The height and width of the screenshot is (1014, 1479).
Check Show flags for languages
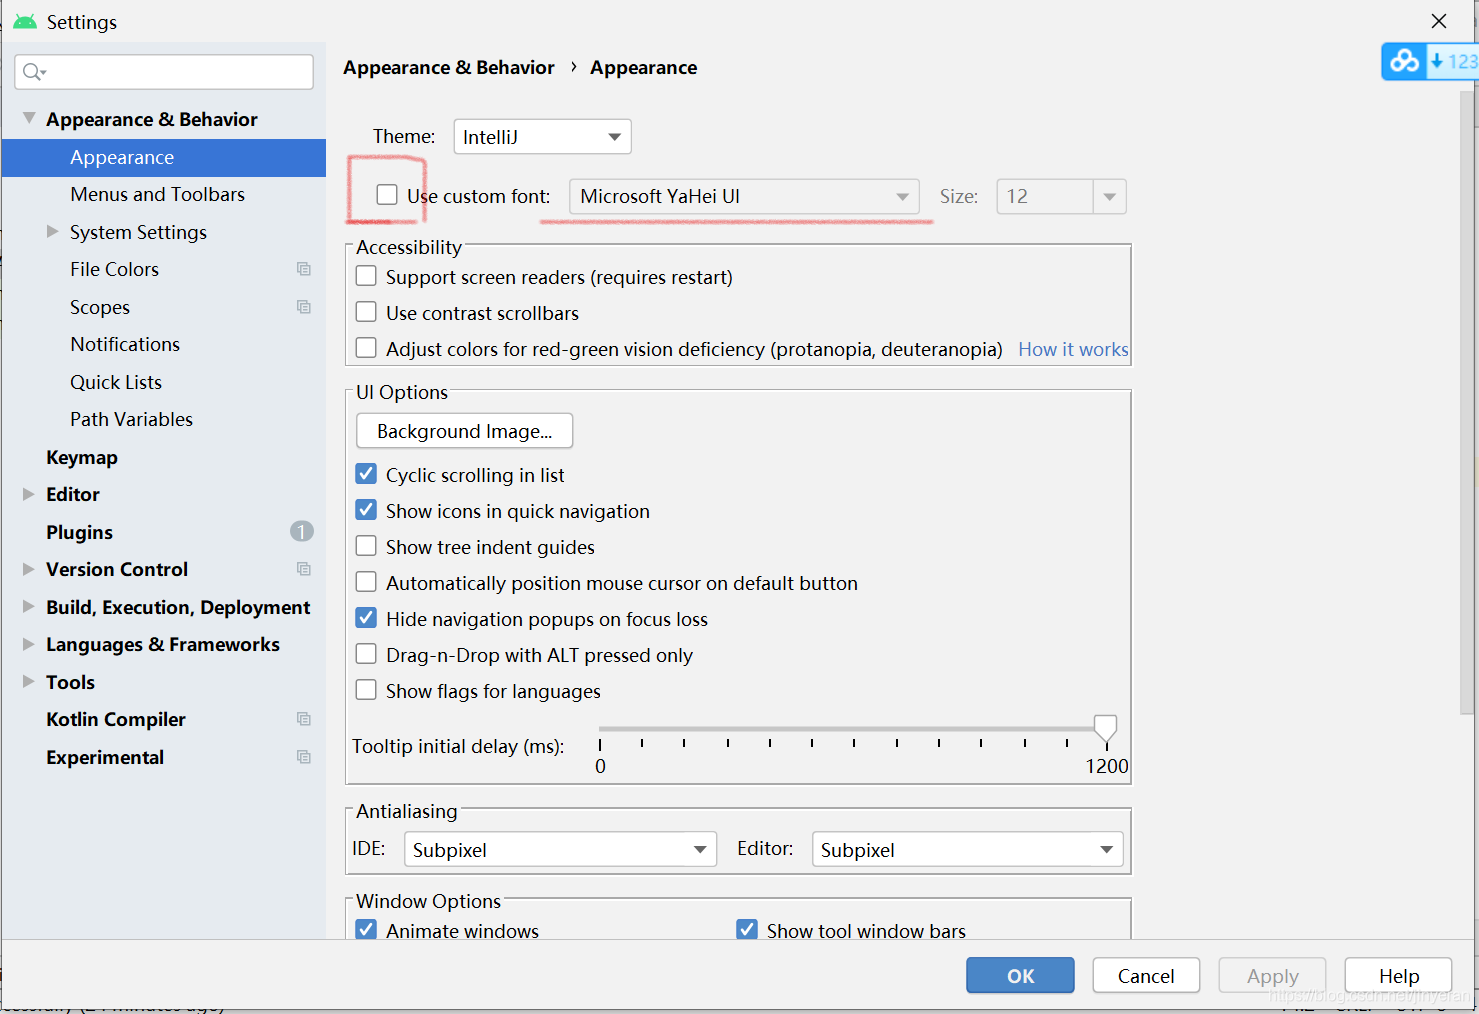tap(367, 690)
